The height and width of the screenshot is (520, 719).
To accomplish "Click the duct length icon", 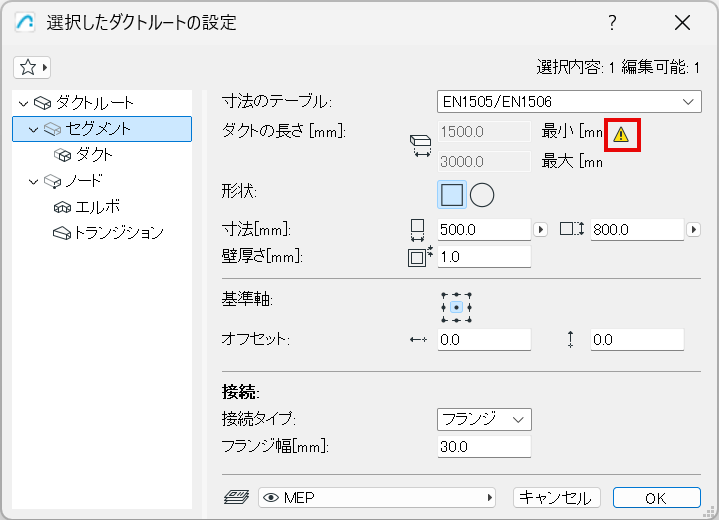I will (419, 146).
